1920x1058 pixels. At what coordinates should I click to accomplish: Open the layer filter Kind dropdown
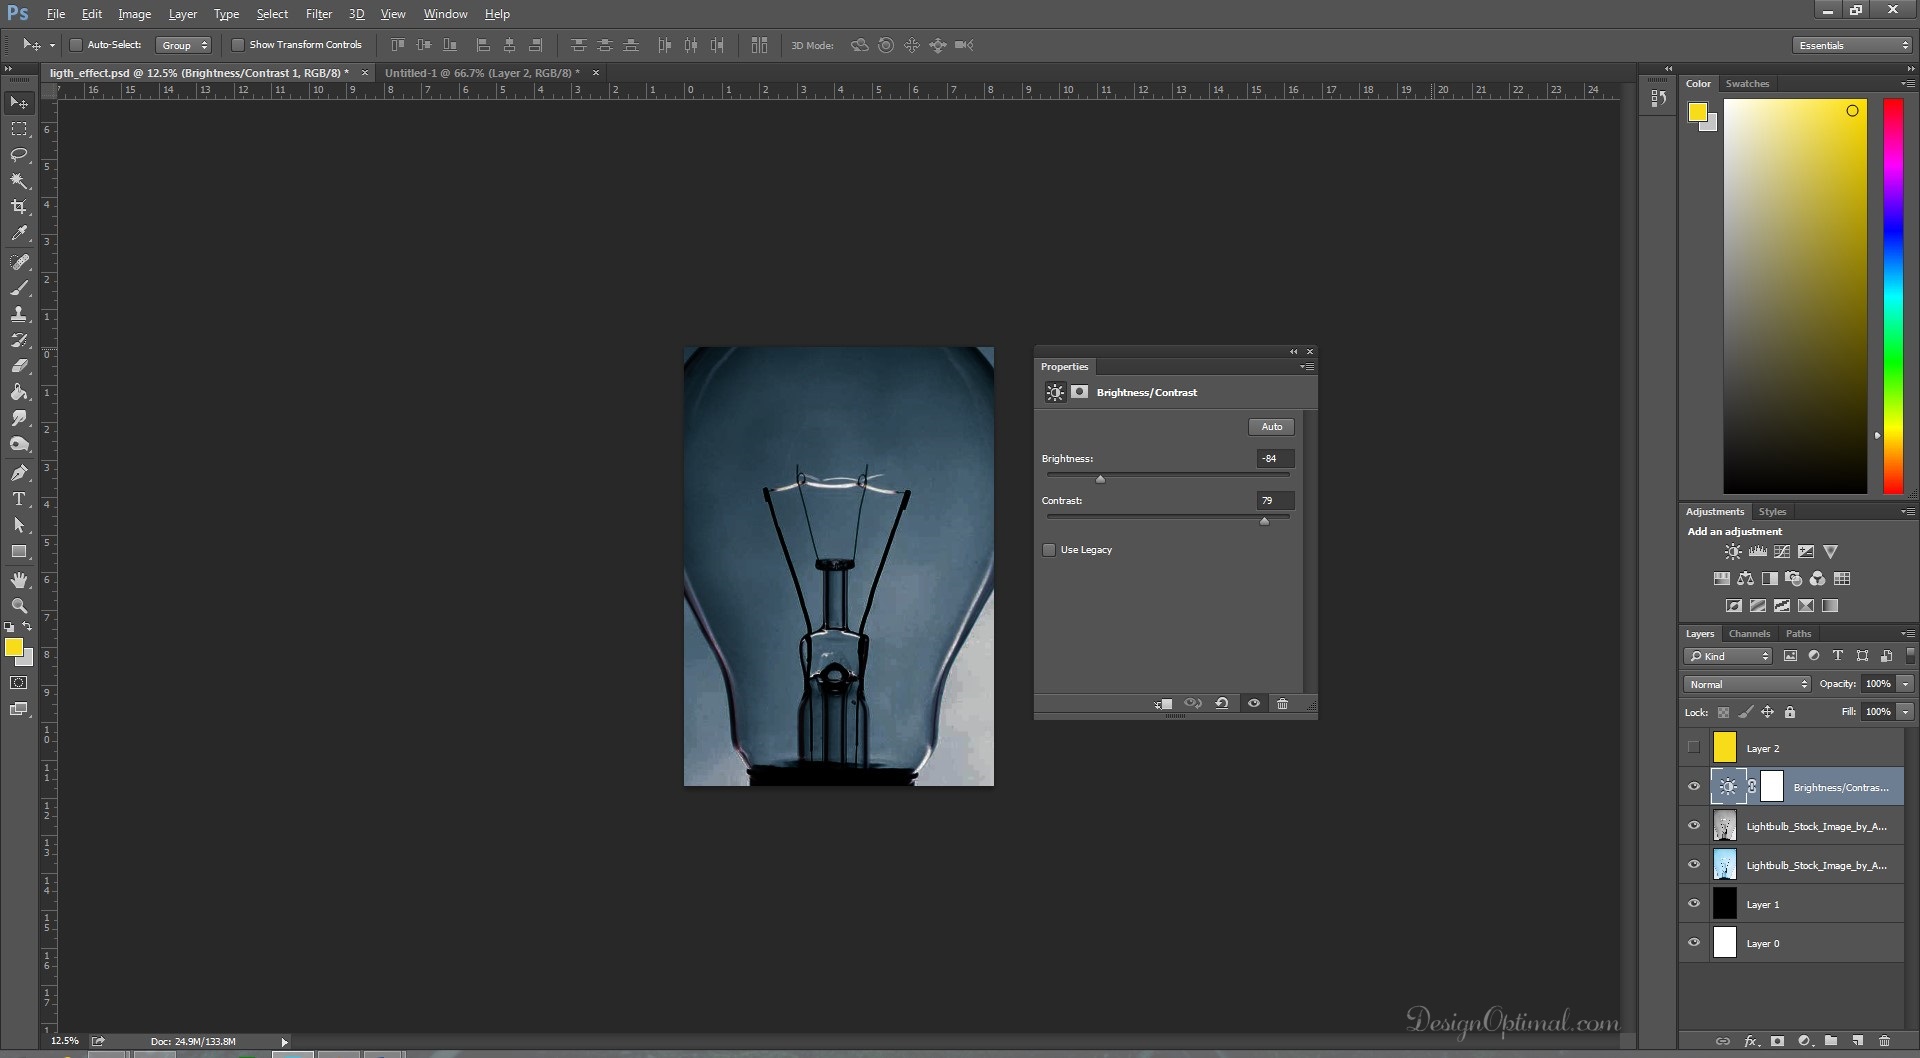[x=1729, y=657]
